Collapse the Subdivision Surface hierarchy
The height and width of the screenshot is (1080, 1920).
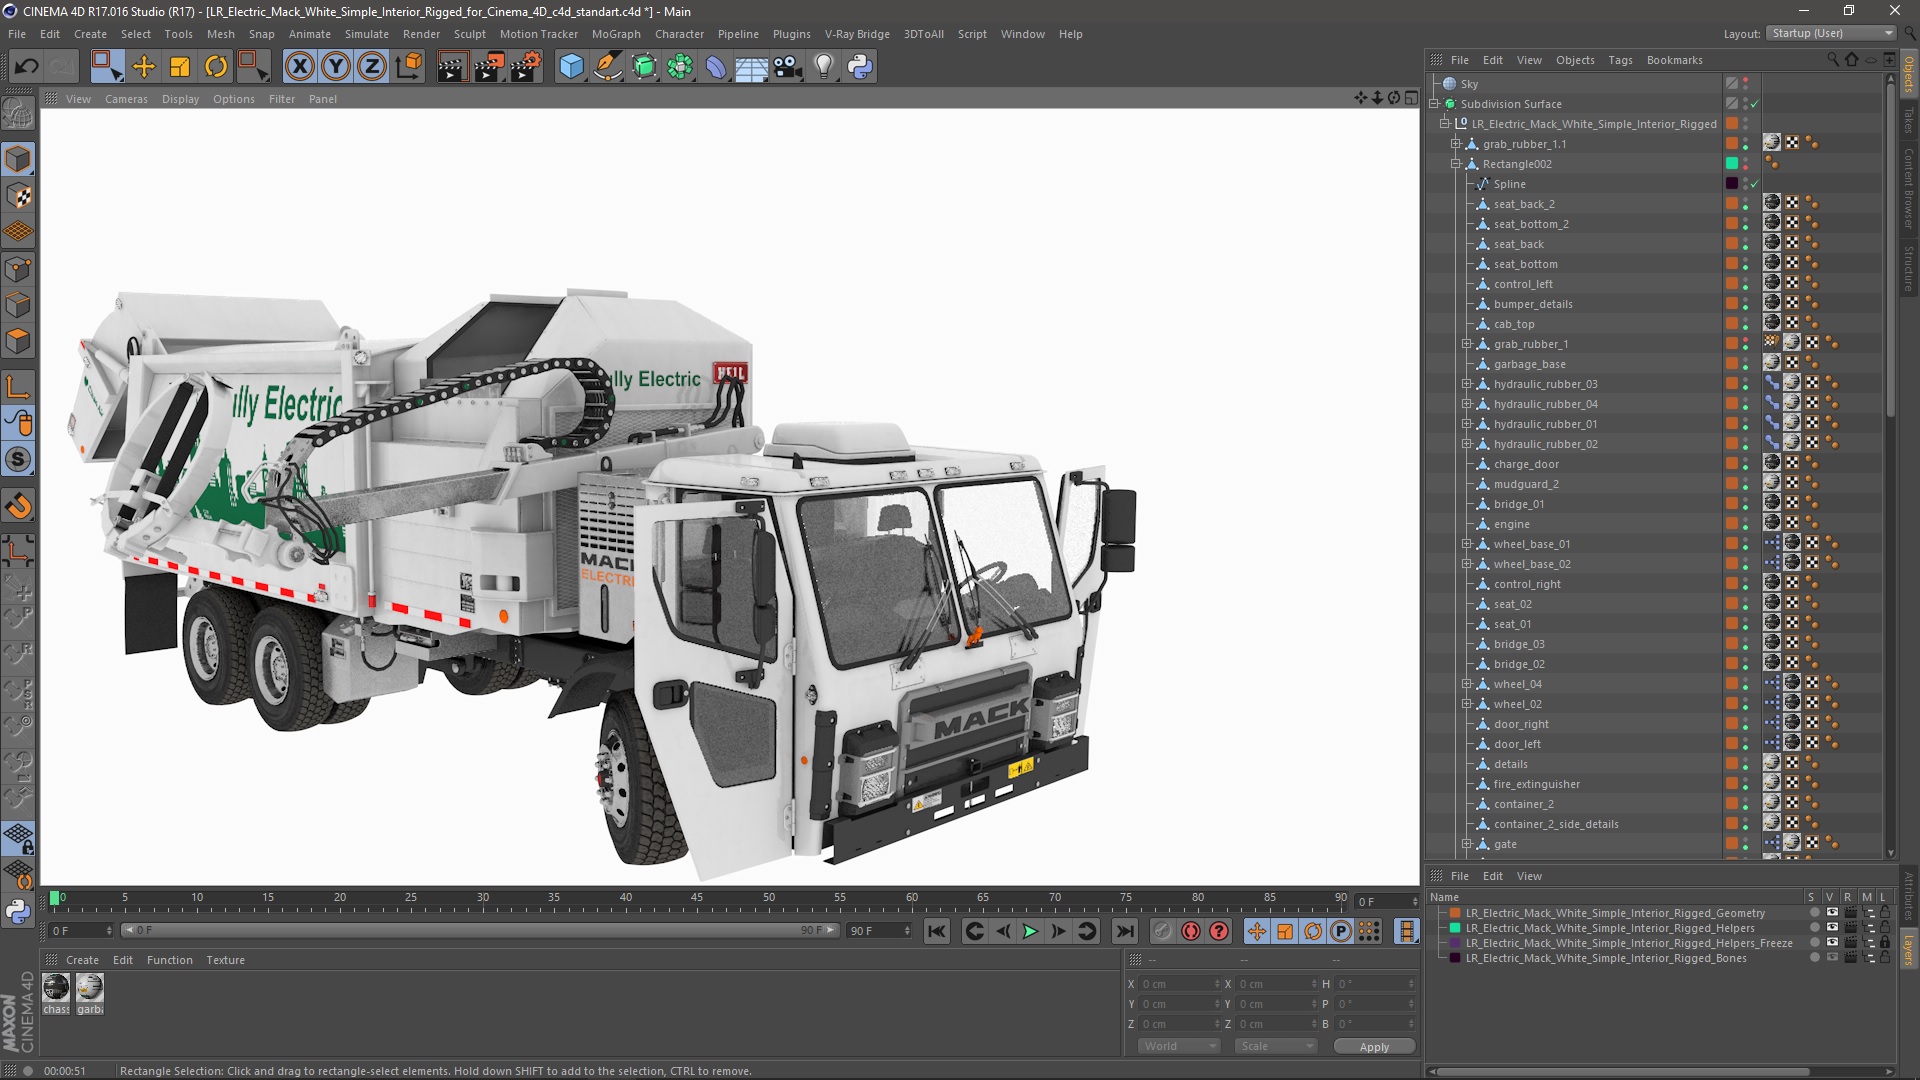click(1434, 104)
